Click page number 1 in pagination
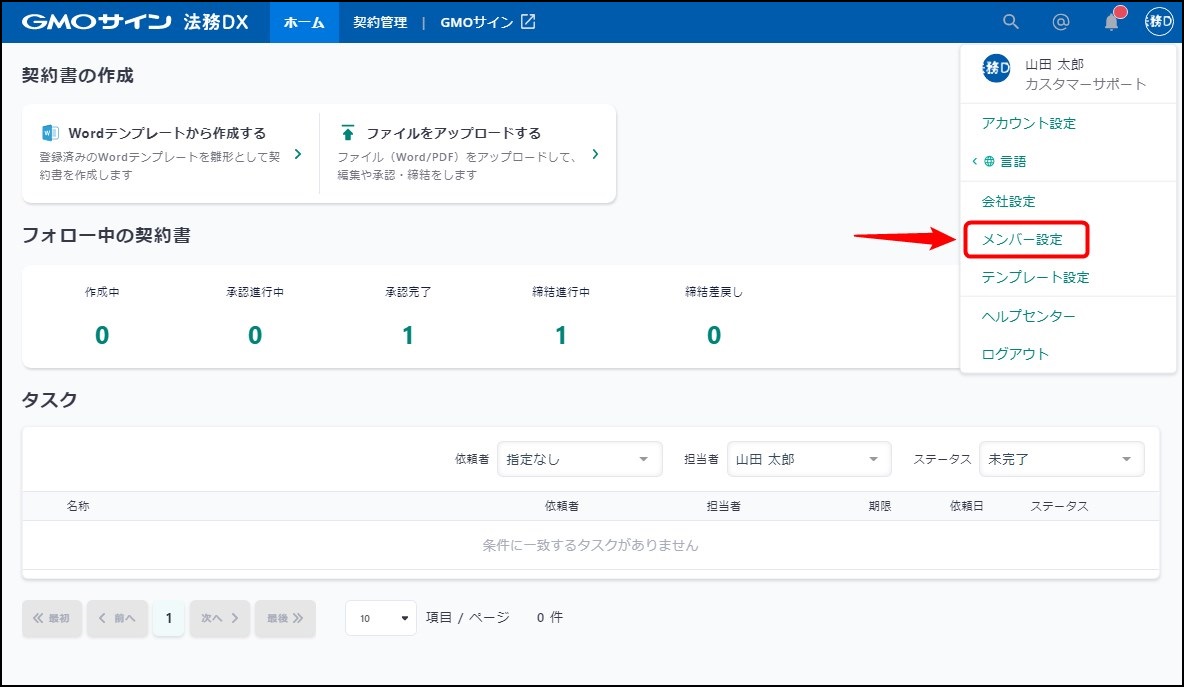This screenshot has width=1184, height=687. point(168,618)
